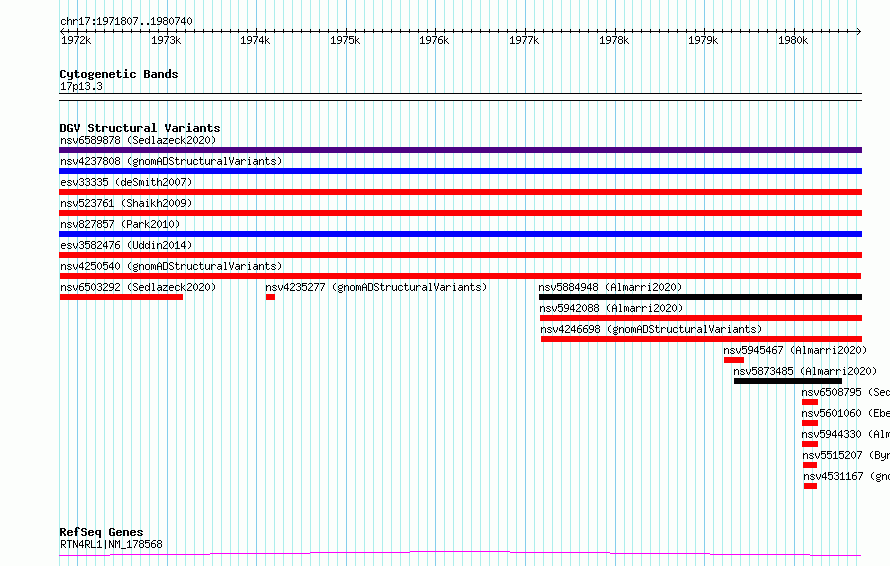Click the 1977k ruler tick label
890x566 pixels.
coord(524,40)
